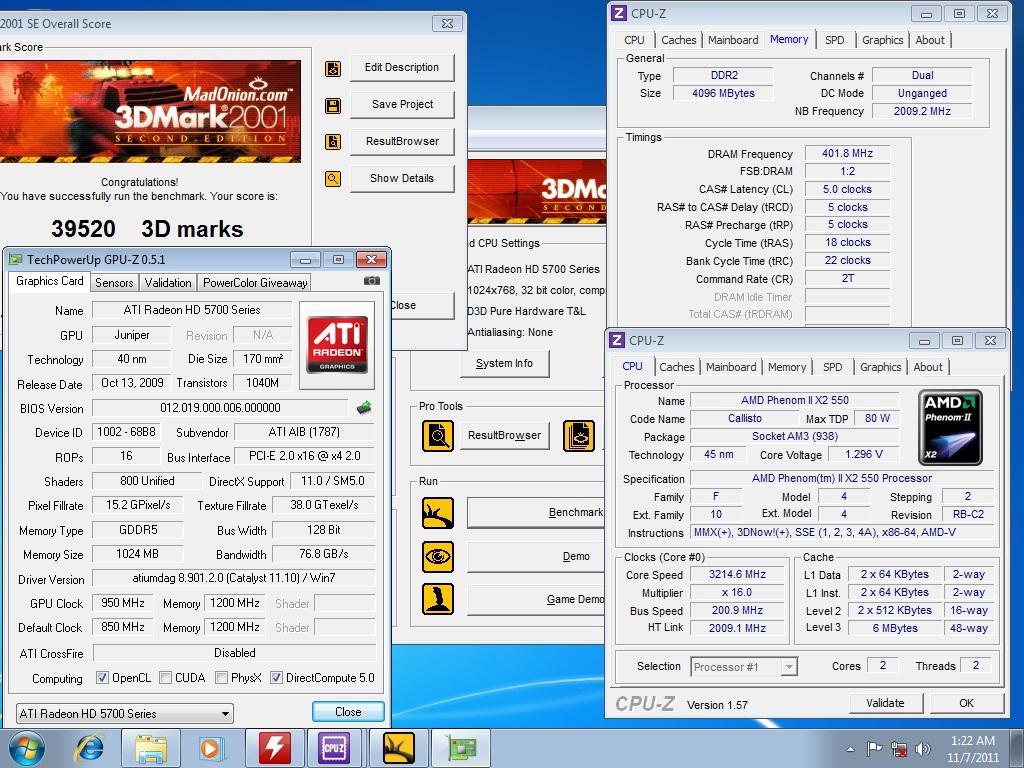This screenshot has width=1024, height=768.
Task: Open Internet Explorer from the taskbar
Action: tap(89, 748)
